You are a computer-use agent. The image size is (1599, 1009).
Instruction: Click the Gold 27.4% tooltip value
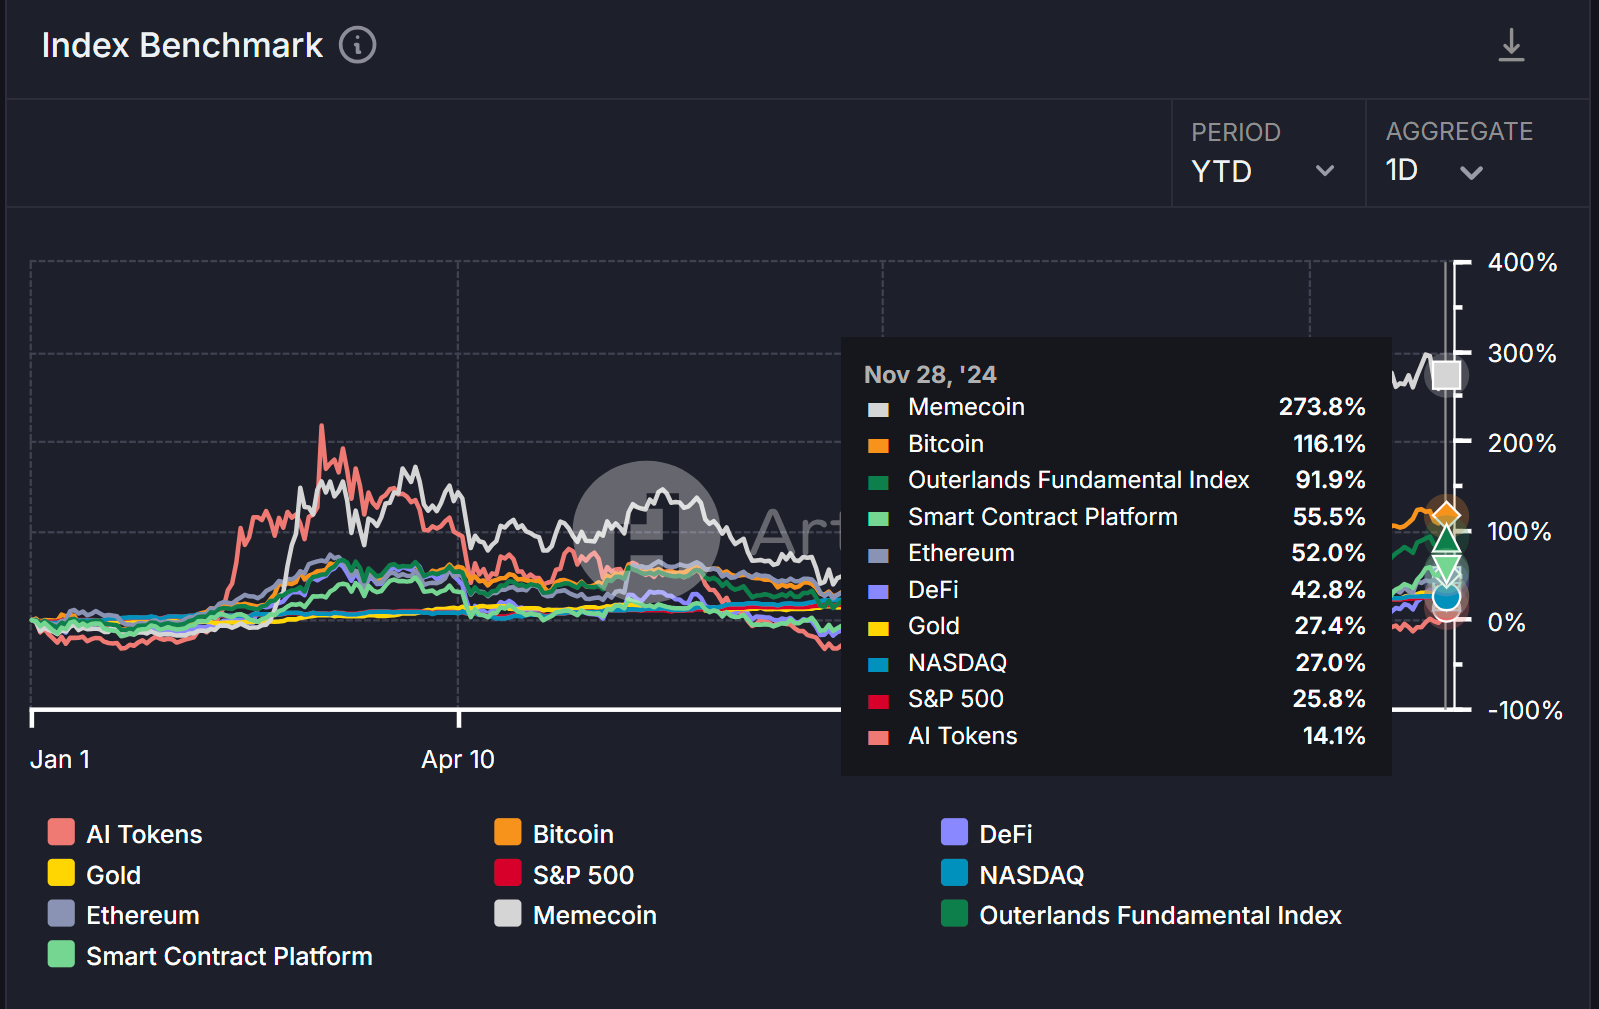[1330, 626]
